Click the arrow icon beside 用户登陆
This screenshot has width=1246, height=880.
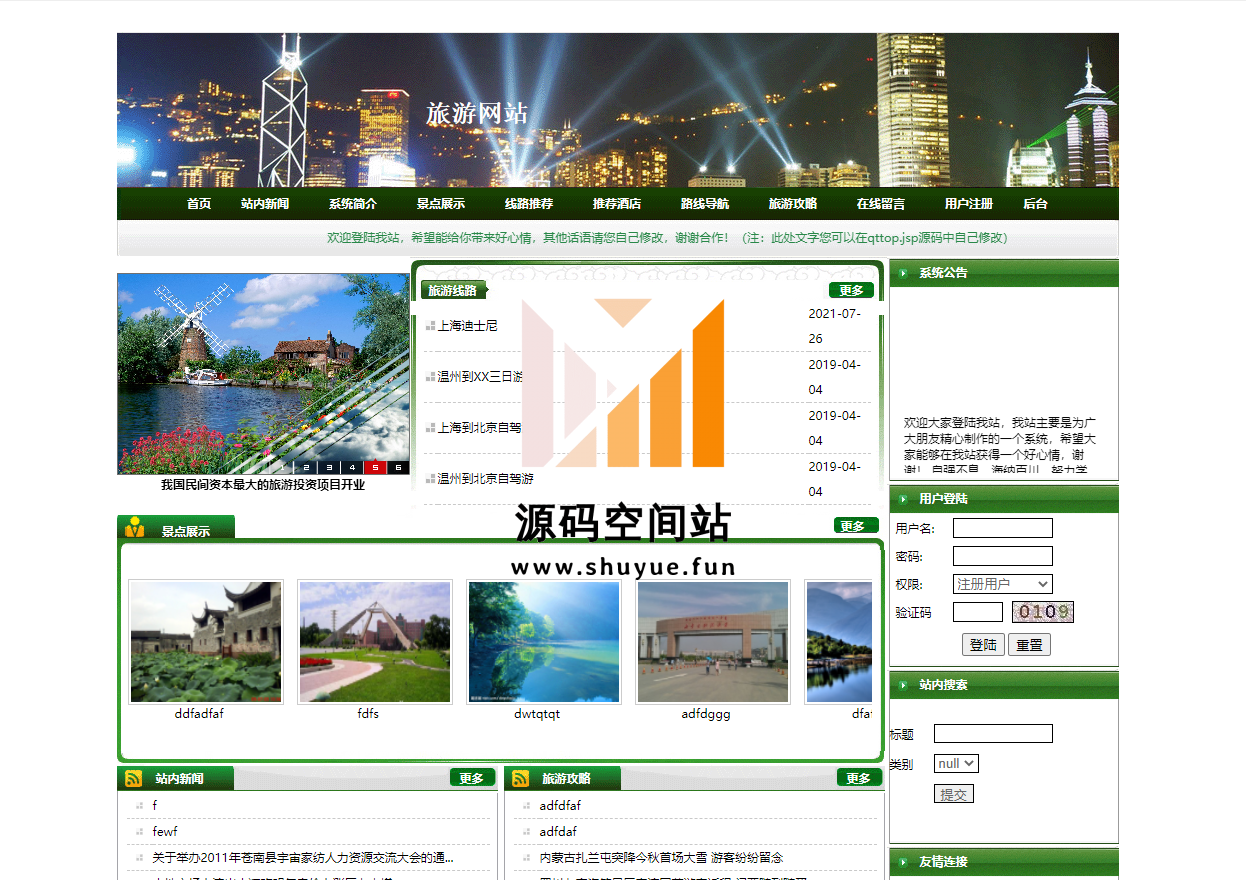pyautogui.click(x=903, y=499)
